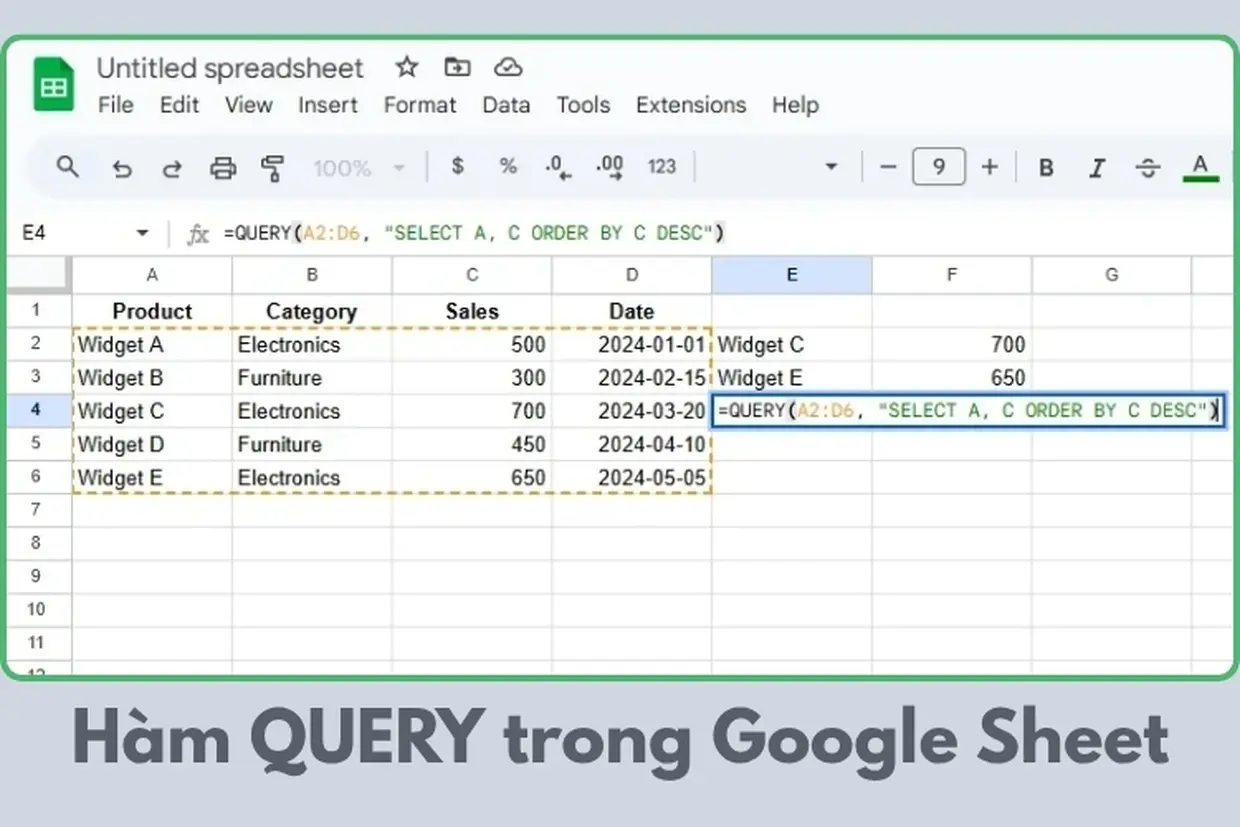Click the Undo arrow
The height and width of the screenshot is (827, 1240).
[122, 168]
